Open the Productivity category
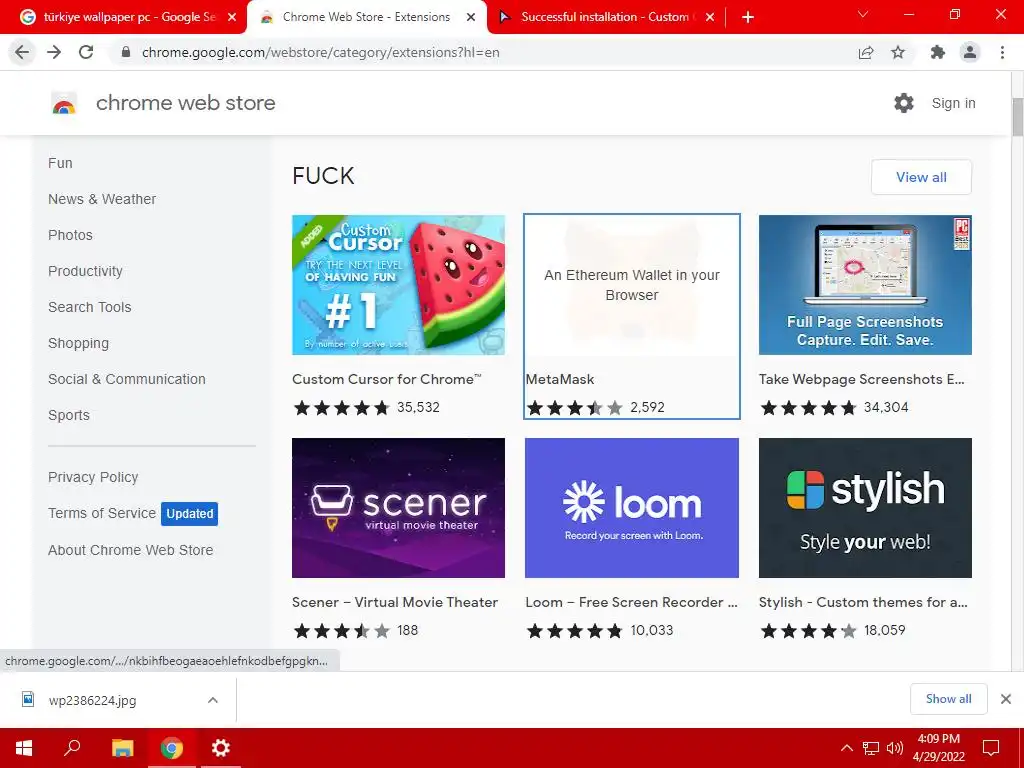This screenshot has height=768, width=1024. [x=86, y=271]
